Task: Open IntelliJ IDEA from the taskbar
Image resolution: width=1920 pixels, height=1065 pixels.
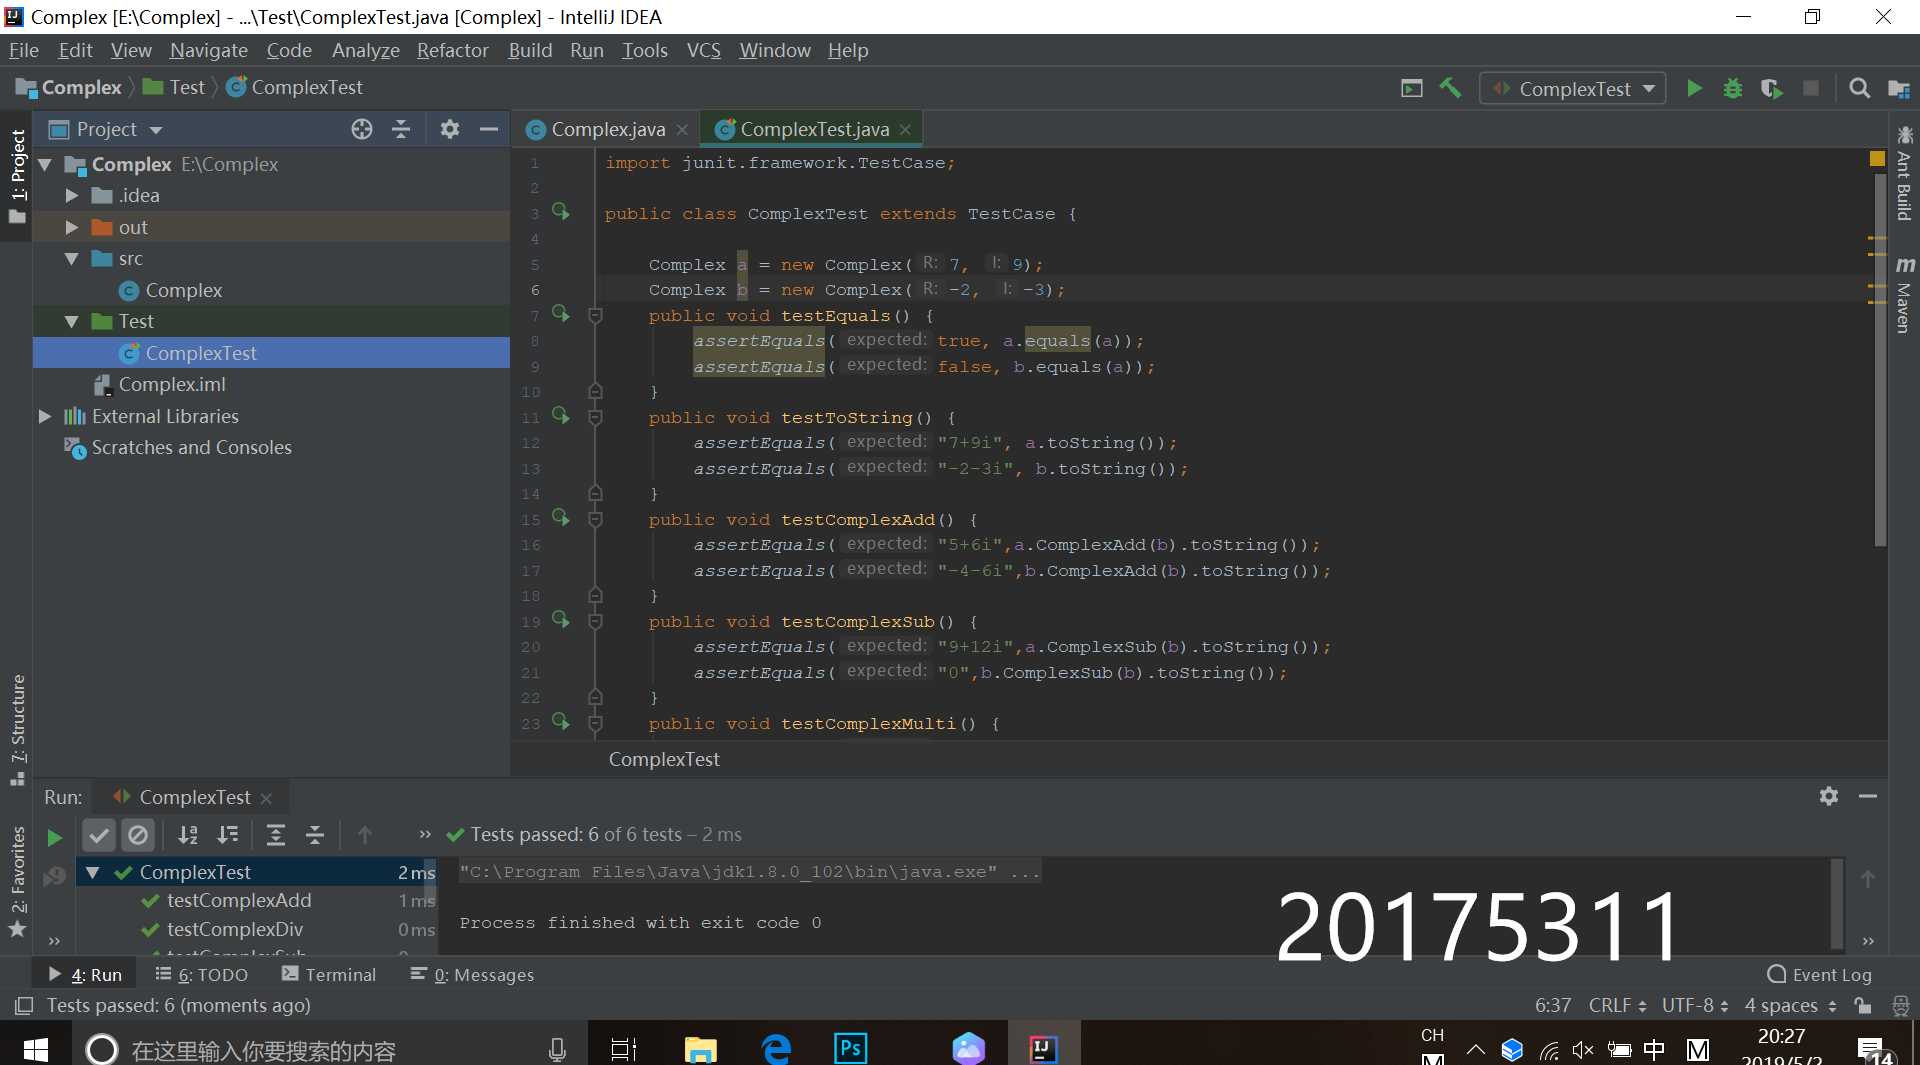Action: coord(1043,1047)
